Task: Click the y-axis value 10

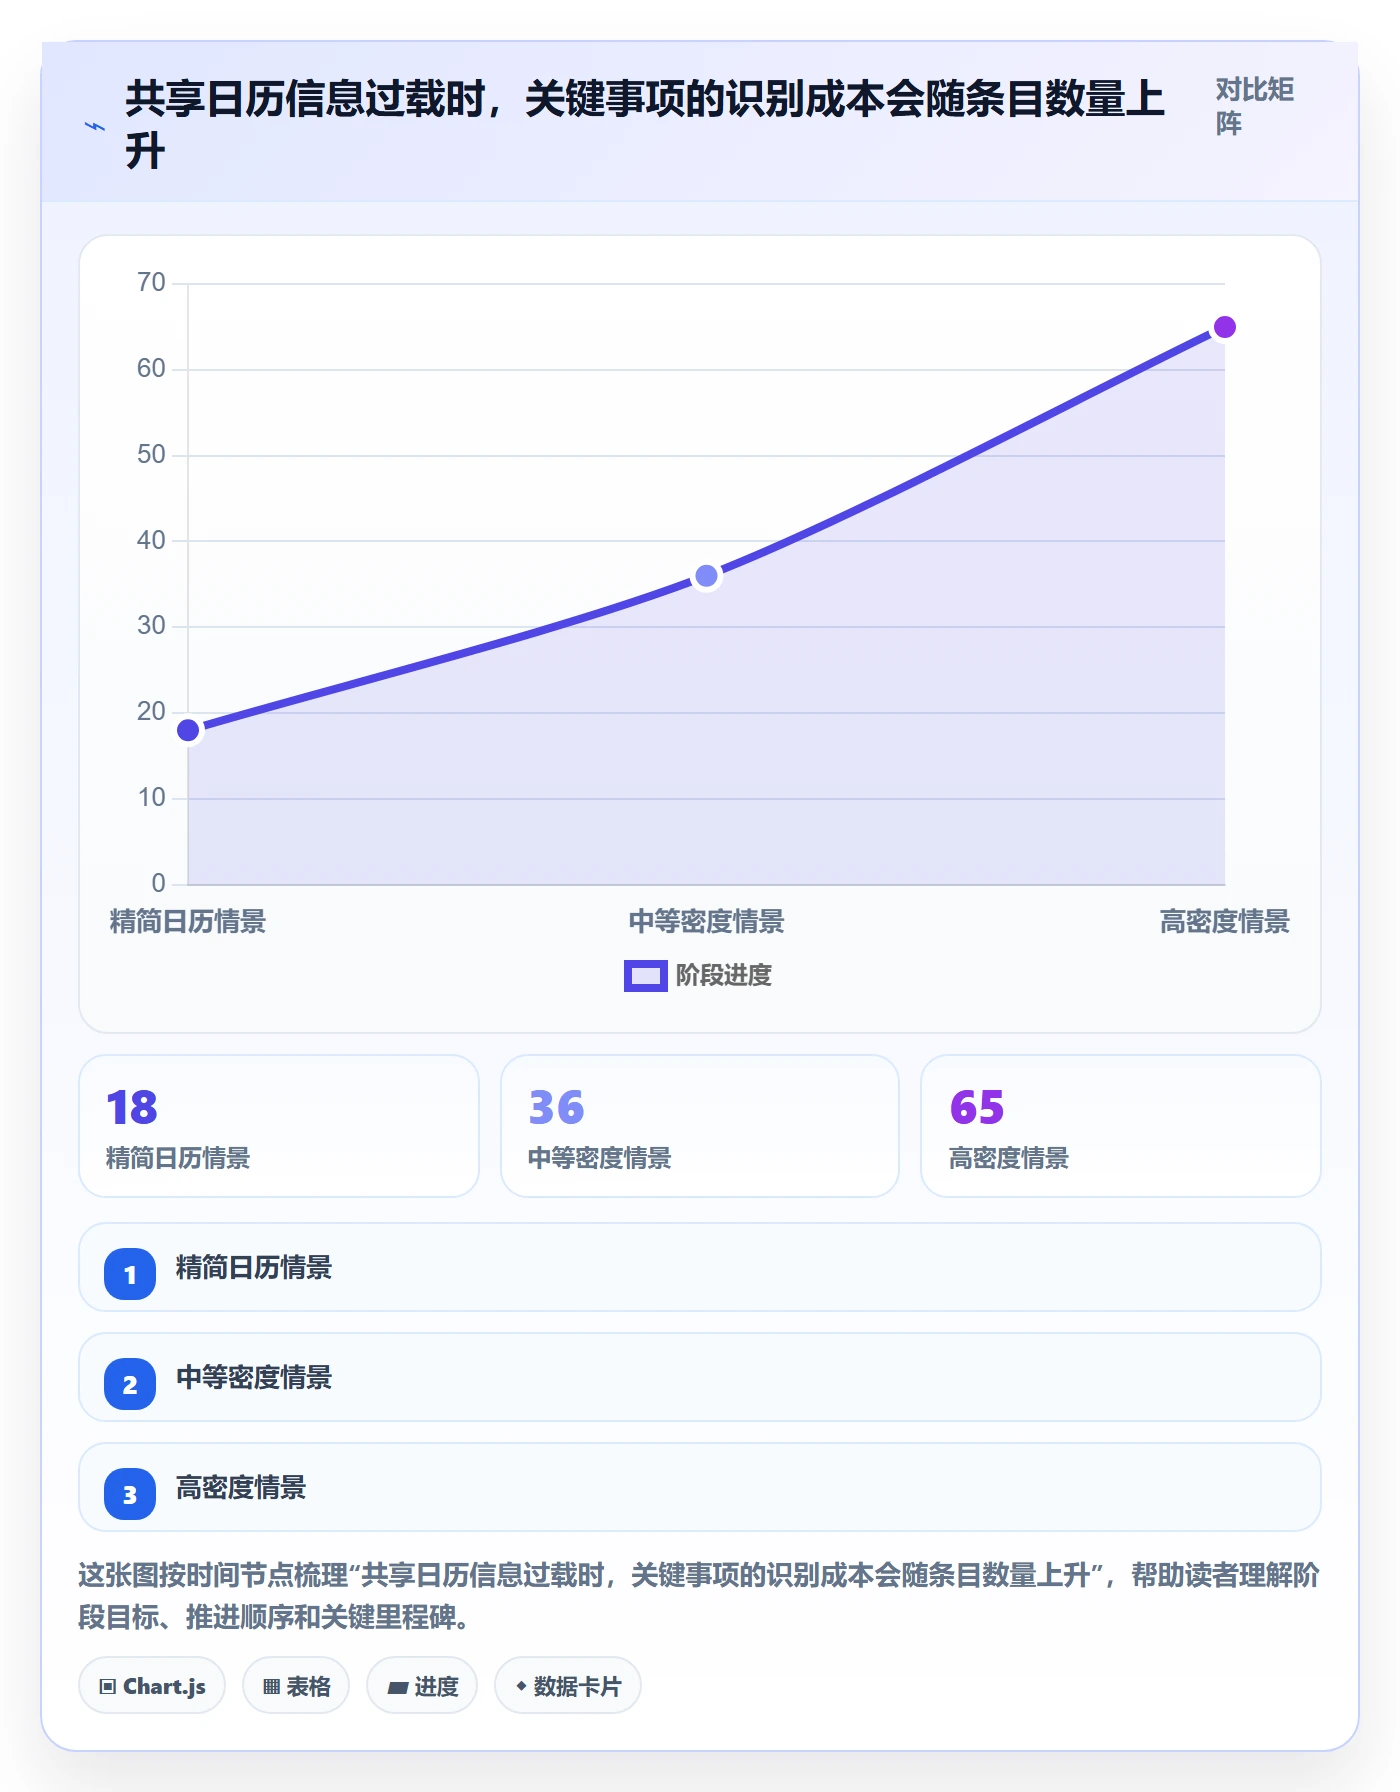Action: 151,798
